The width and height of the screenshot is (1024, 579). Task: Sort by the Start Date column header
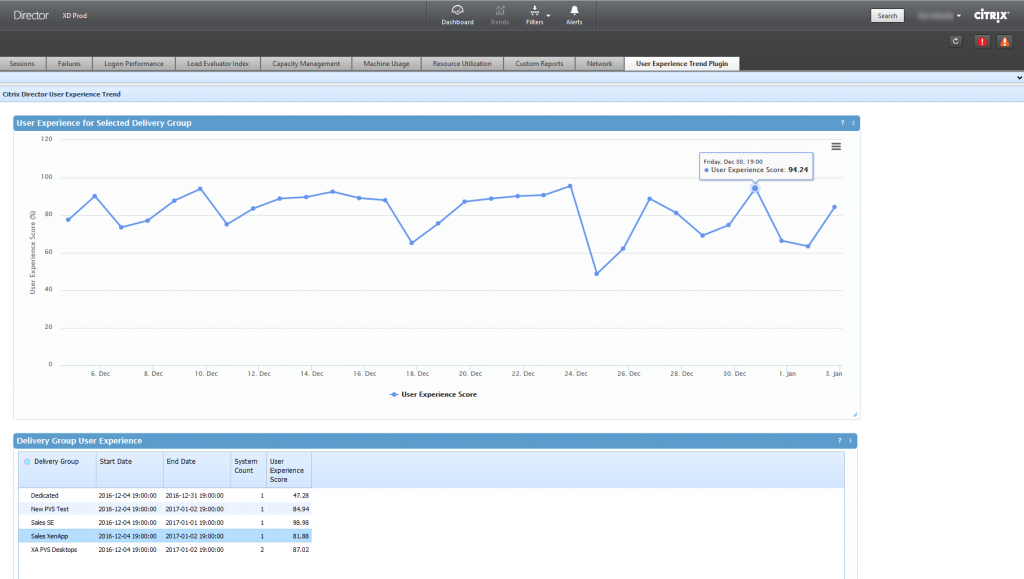(x=130, y=470)
